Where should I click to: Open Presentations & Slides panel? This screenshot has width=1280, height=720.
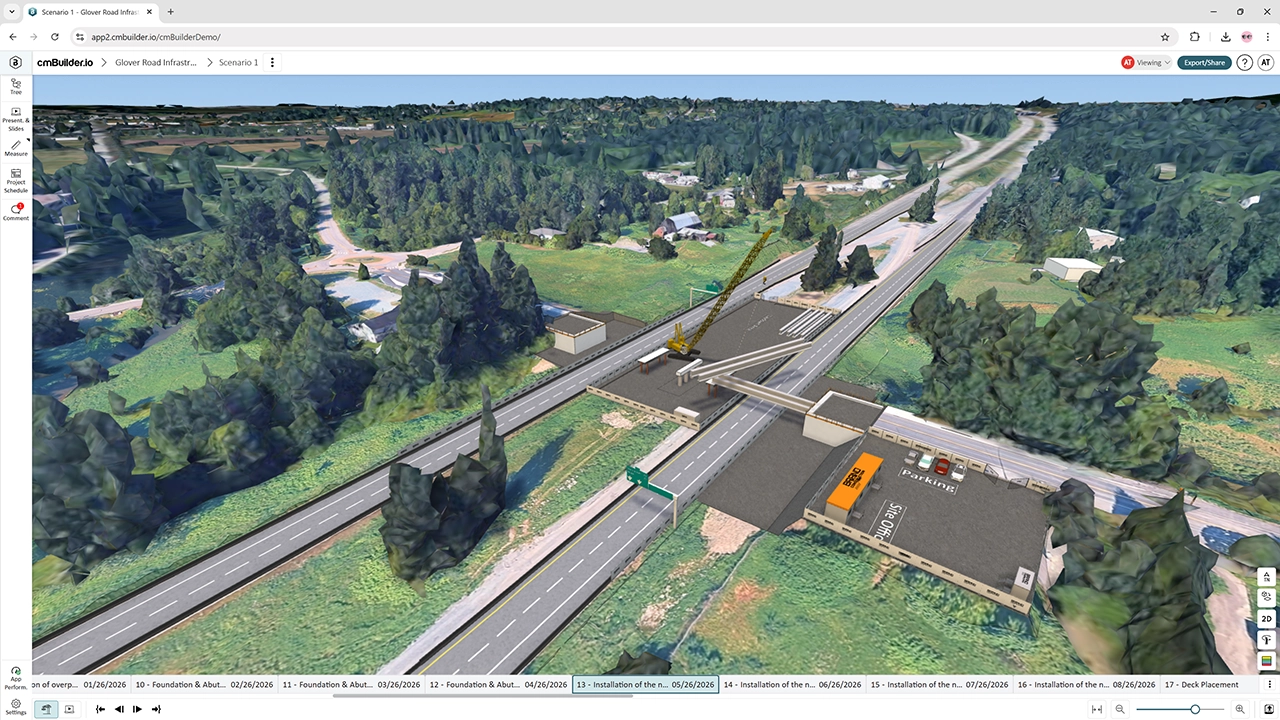tap(16, 119)
